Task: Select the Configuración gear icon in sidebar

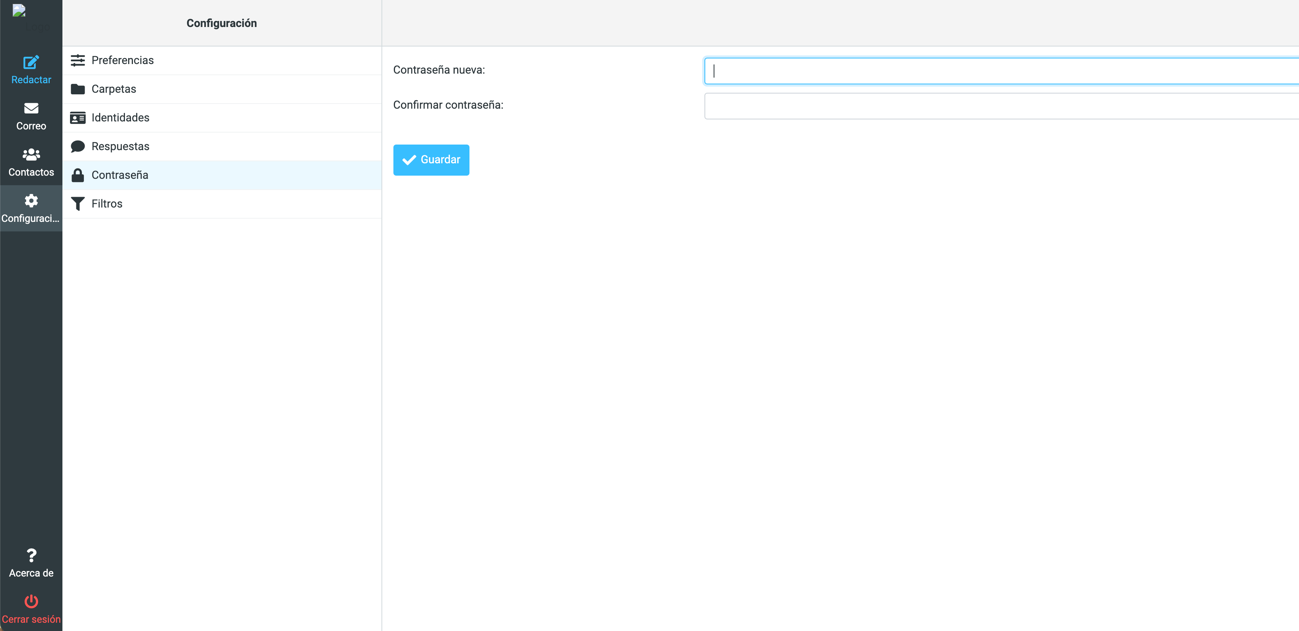Action: tap(31, 201)
